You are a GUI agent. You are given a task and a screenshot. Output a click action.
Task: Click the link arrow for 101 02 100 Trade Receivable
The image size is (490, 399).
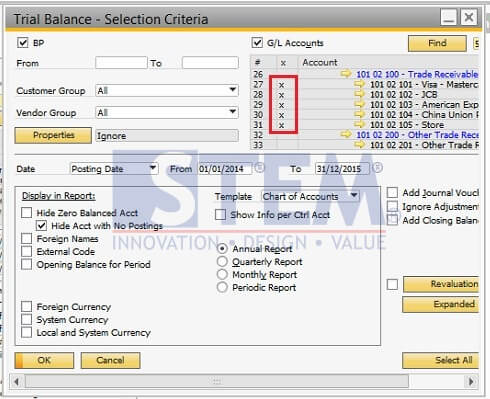click(x=346, y=74)
